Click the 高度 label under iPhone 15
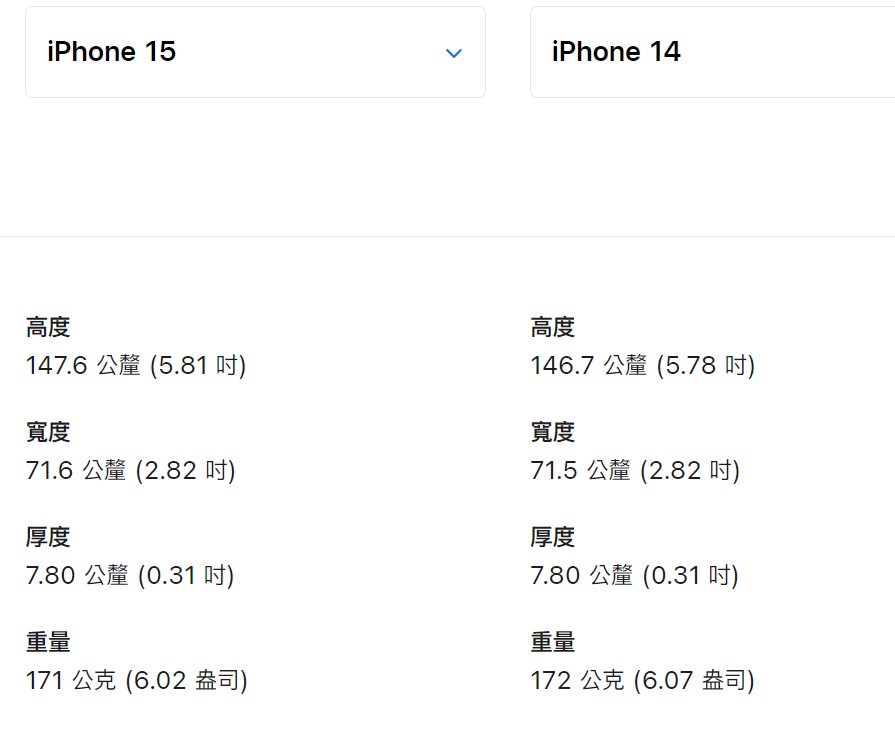895x747 pixels. (x=48, y=327)
